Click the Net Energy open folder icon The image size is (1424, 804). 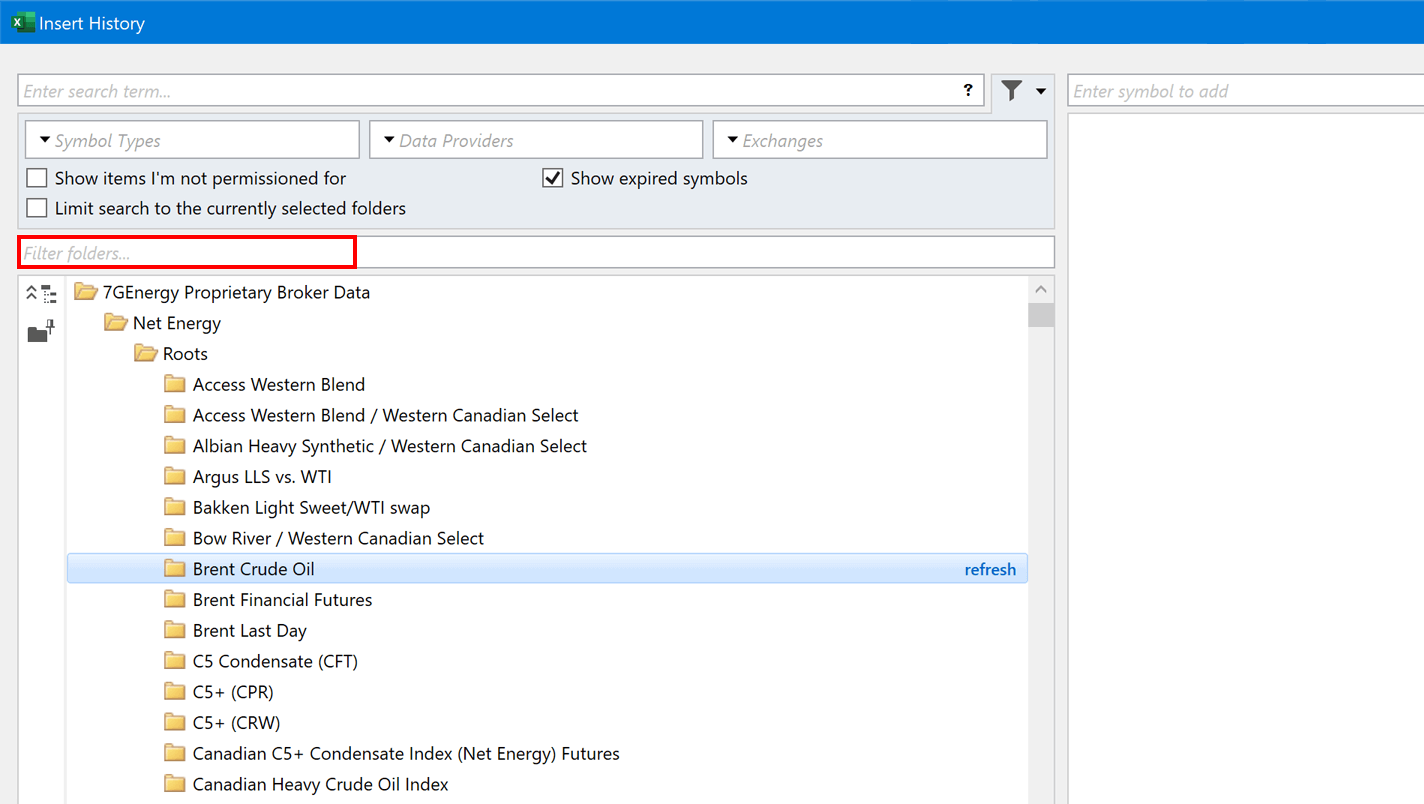pyautogui.click(x=116, y=323)
